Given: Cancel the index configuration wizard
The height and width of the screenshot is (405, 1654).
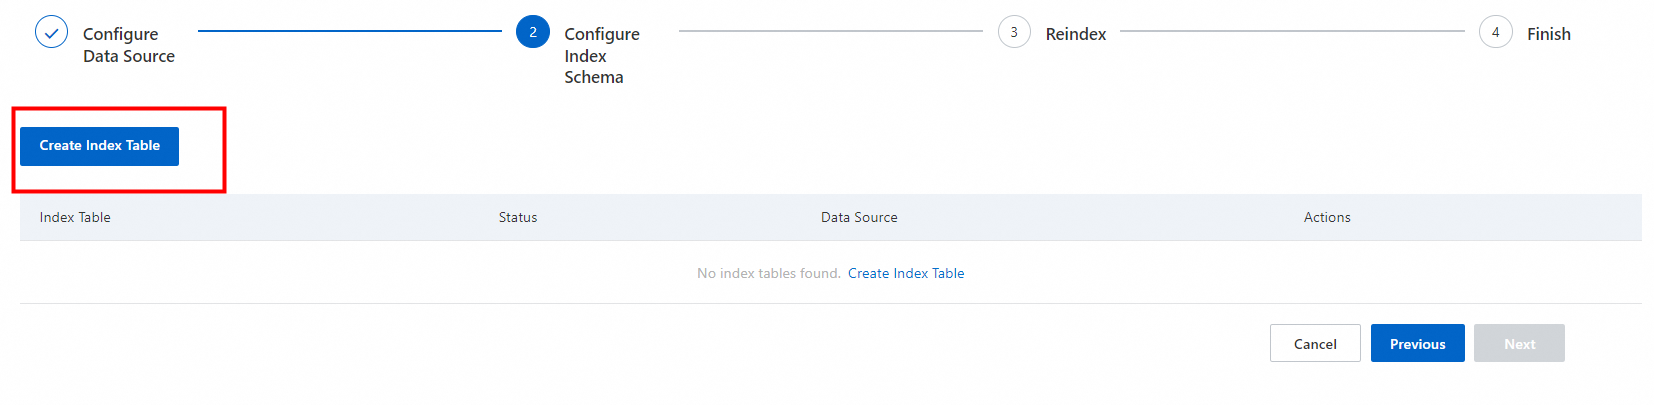Looking at the screenshot, I should coord(1315,344).
